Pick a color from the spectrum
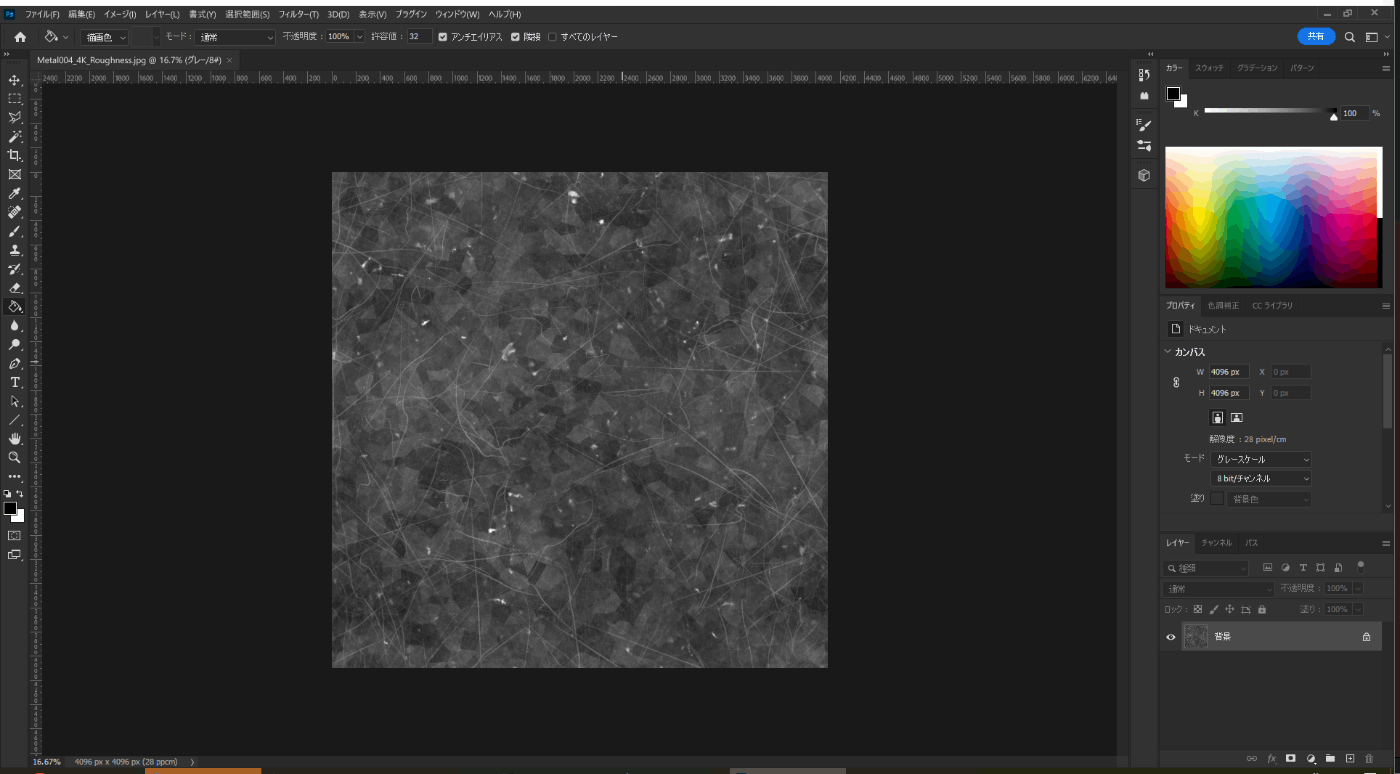Viewport: 1400px width, 774px height. coord(1273,218)
